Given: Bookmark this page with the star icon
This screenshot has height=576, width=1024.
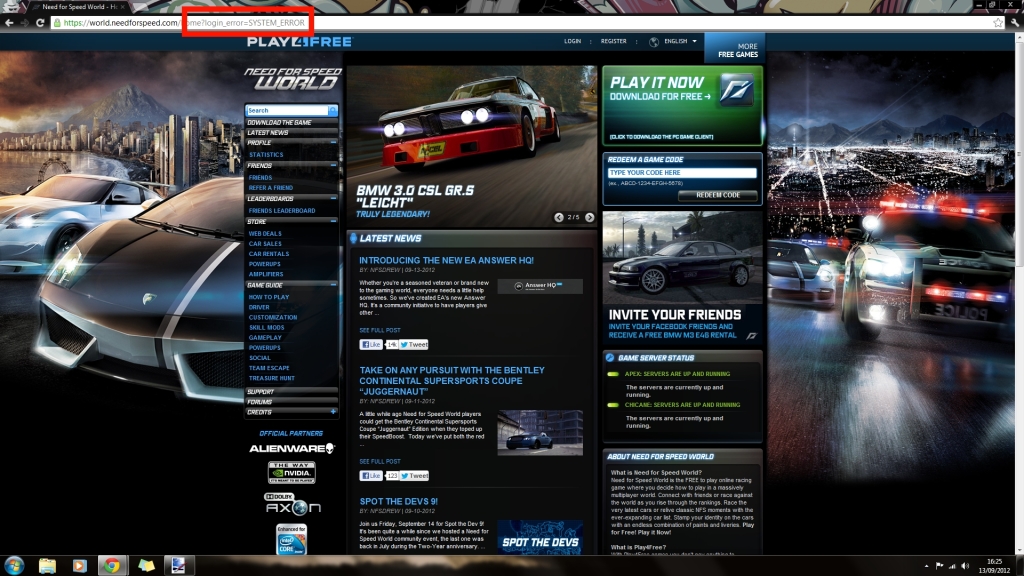Looking at the screenshot, I should pyautogui.click(x=998, y=22).
